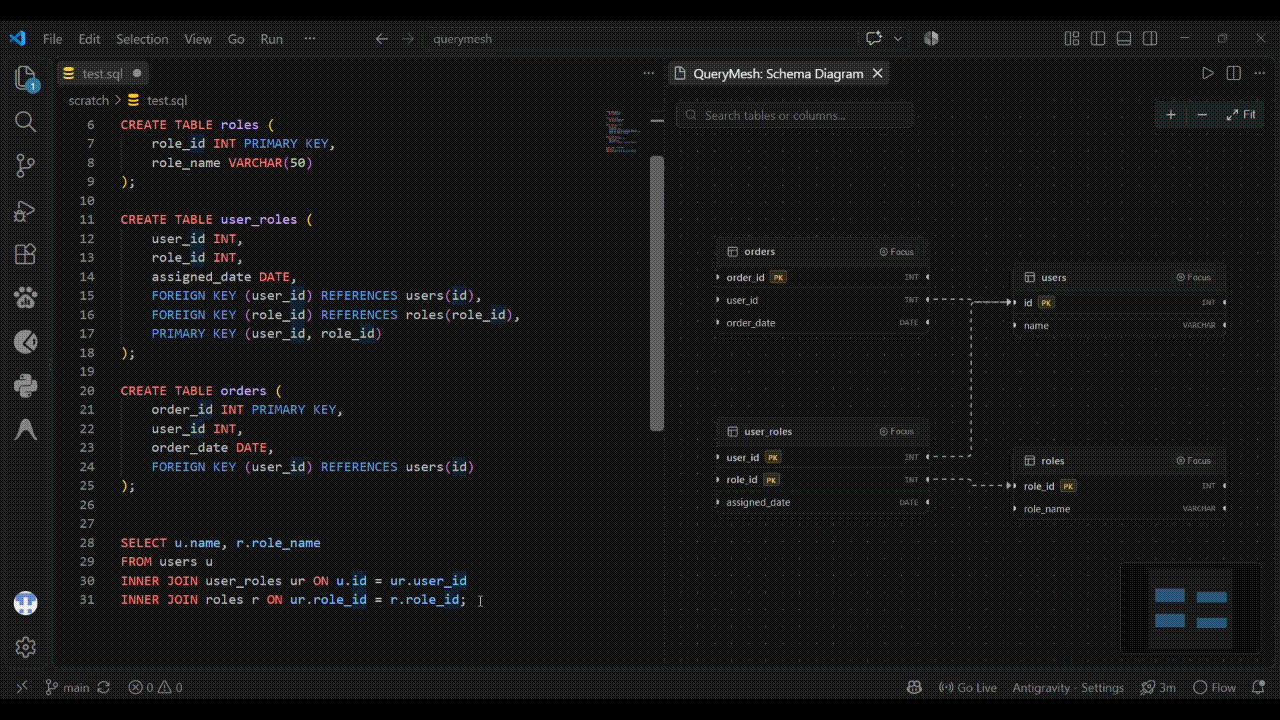
Task: Focus the users table
Action: coord(1194,278)
